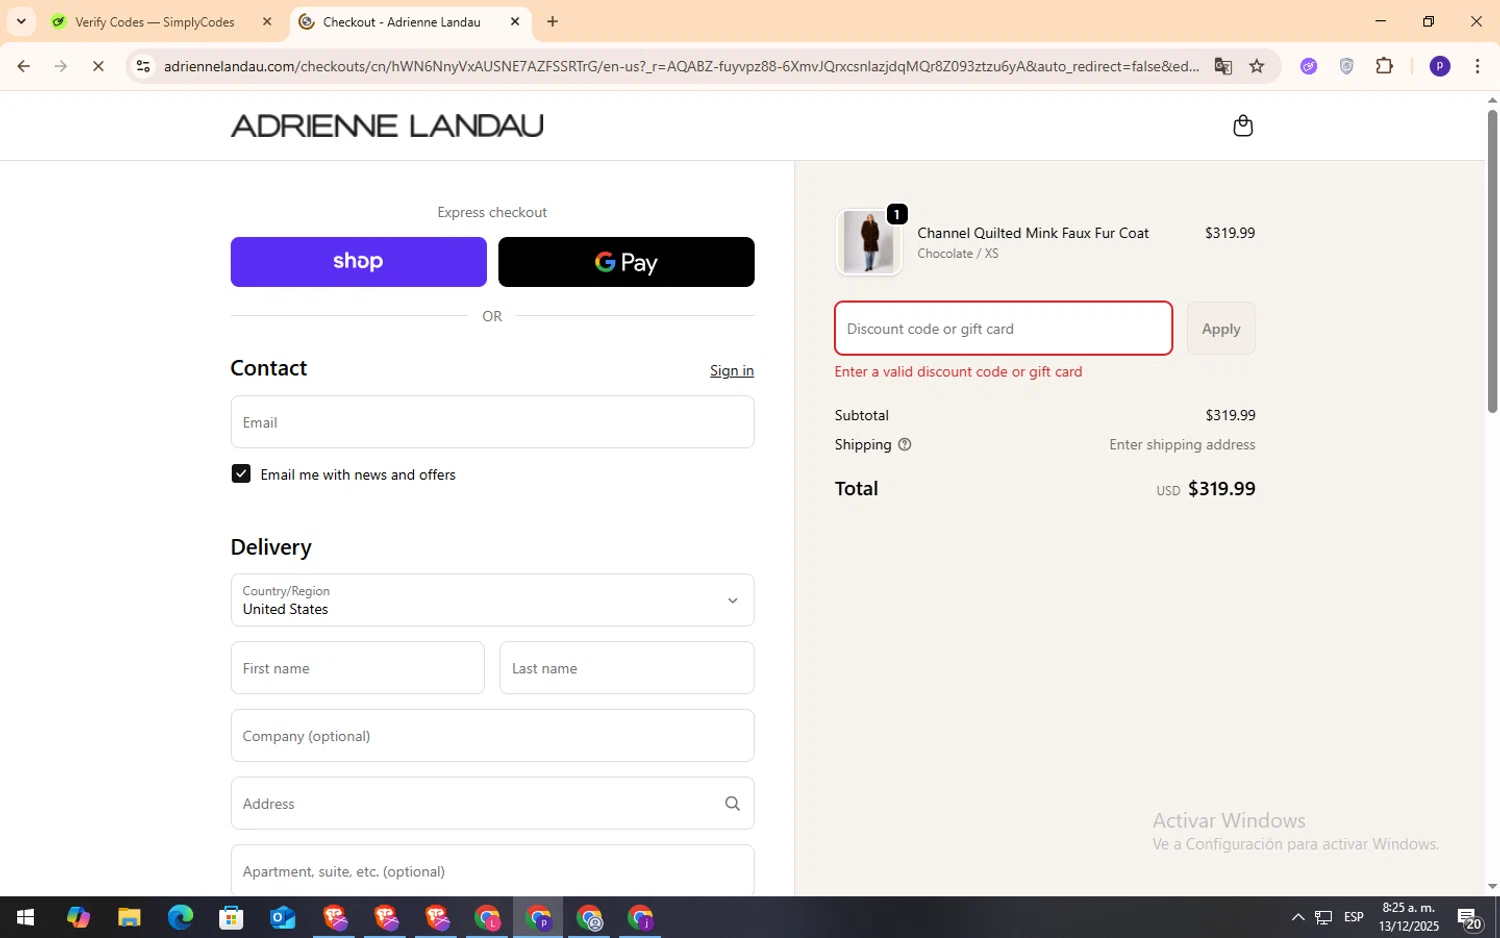Open the Extensions puzzle icon
Image resolution: width=1500 pixels, height=938 pixels.
click(1384, 66)
